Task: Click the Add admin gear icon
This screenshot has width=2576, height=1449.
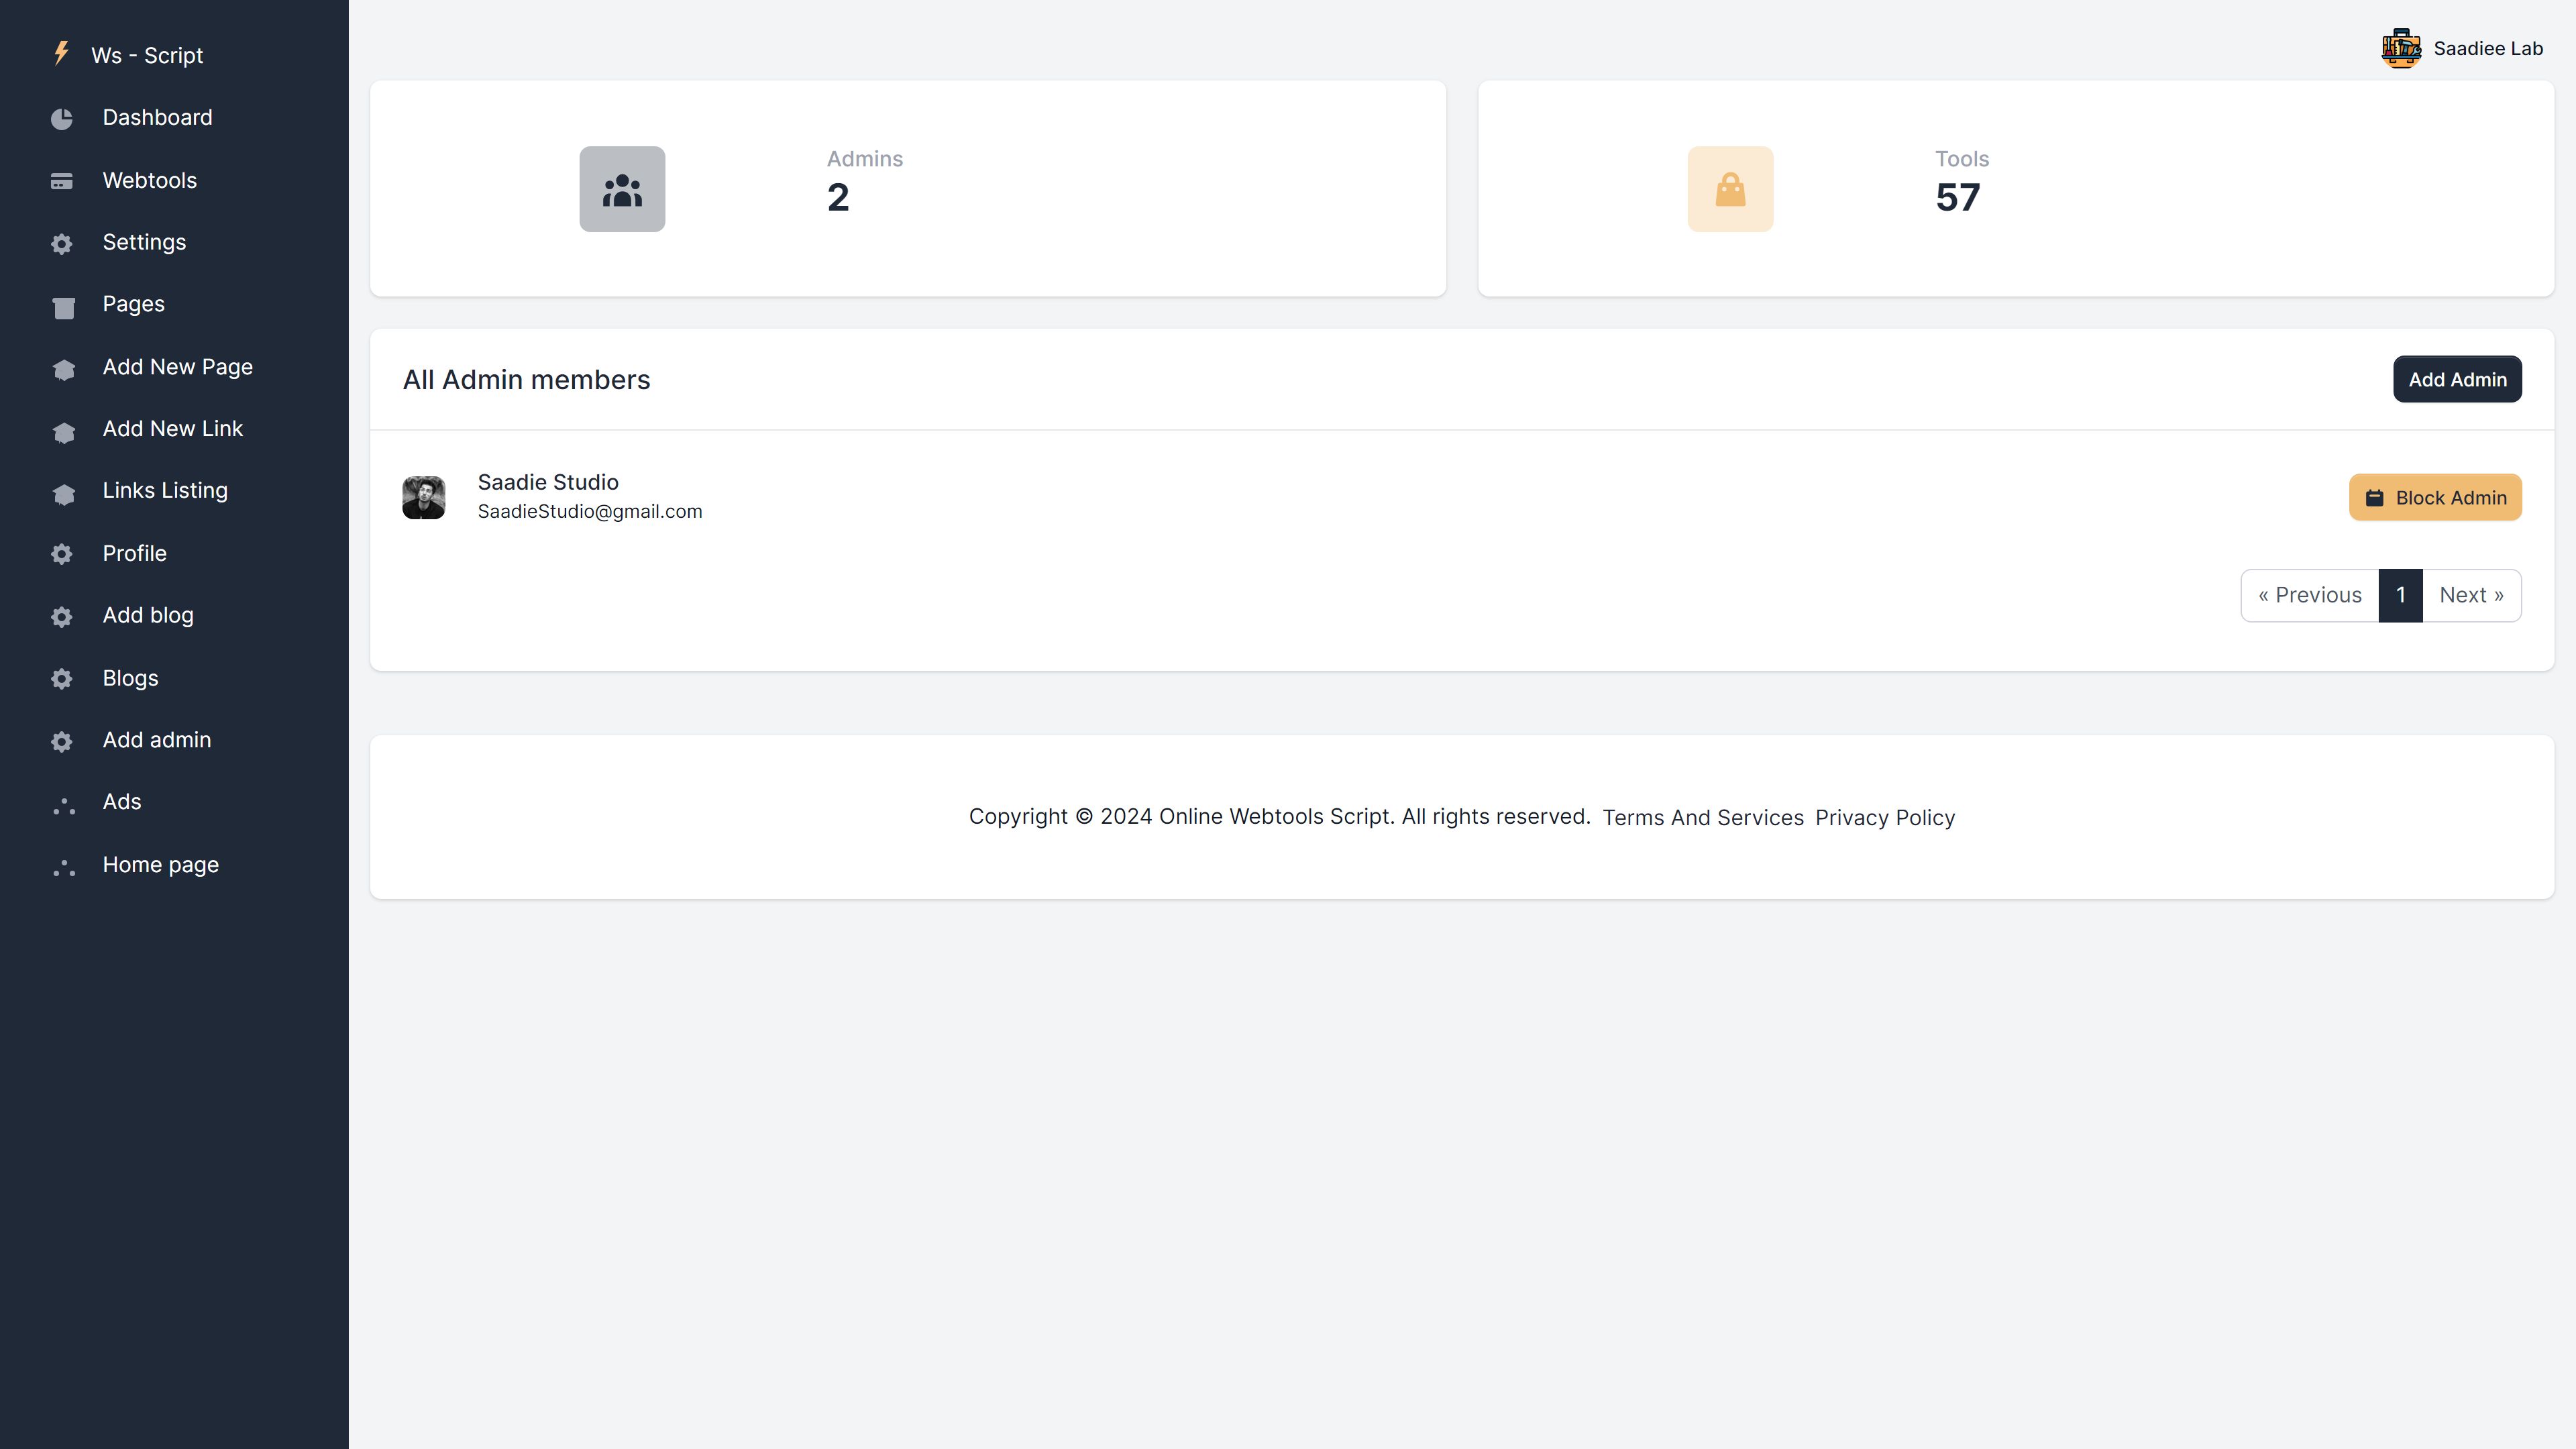Action: tap(62, 741)
